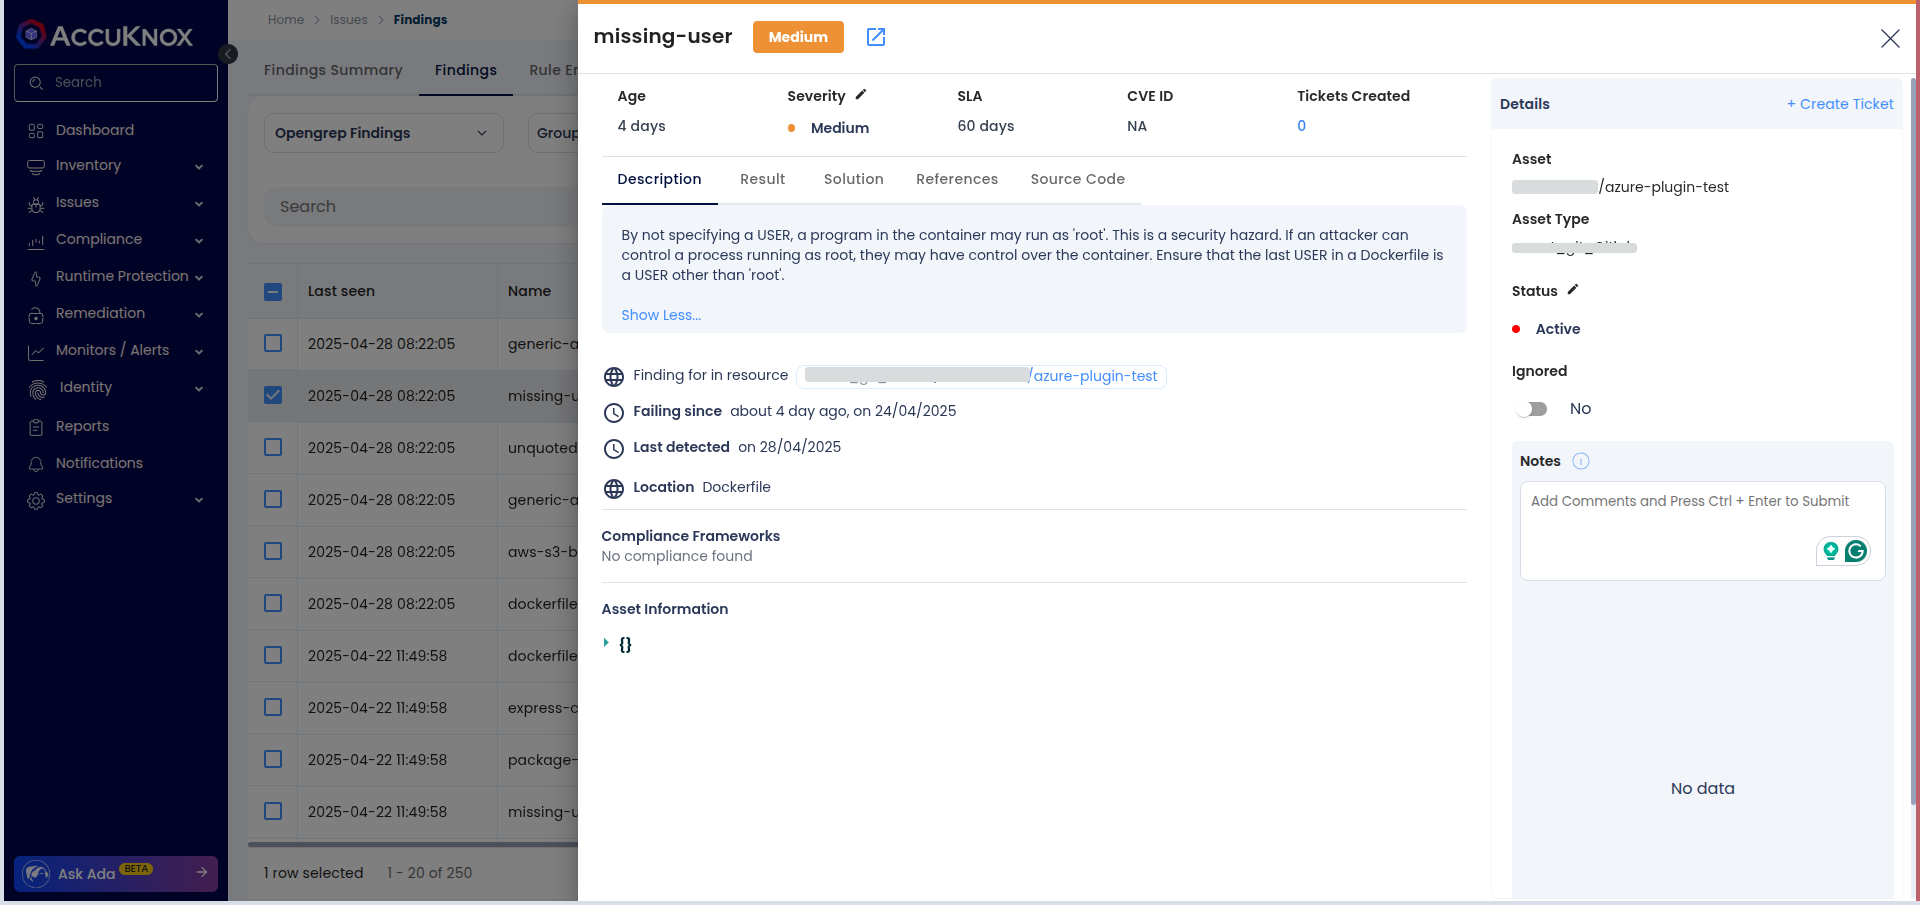Switch to the Result tab

(x=762, y=179)
